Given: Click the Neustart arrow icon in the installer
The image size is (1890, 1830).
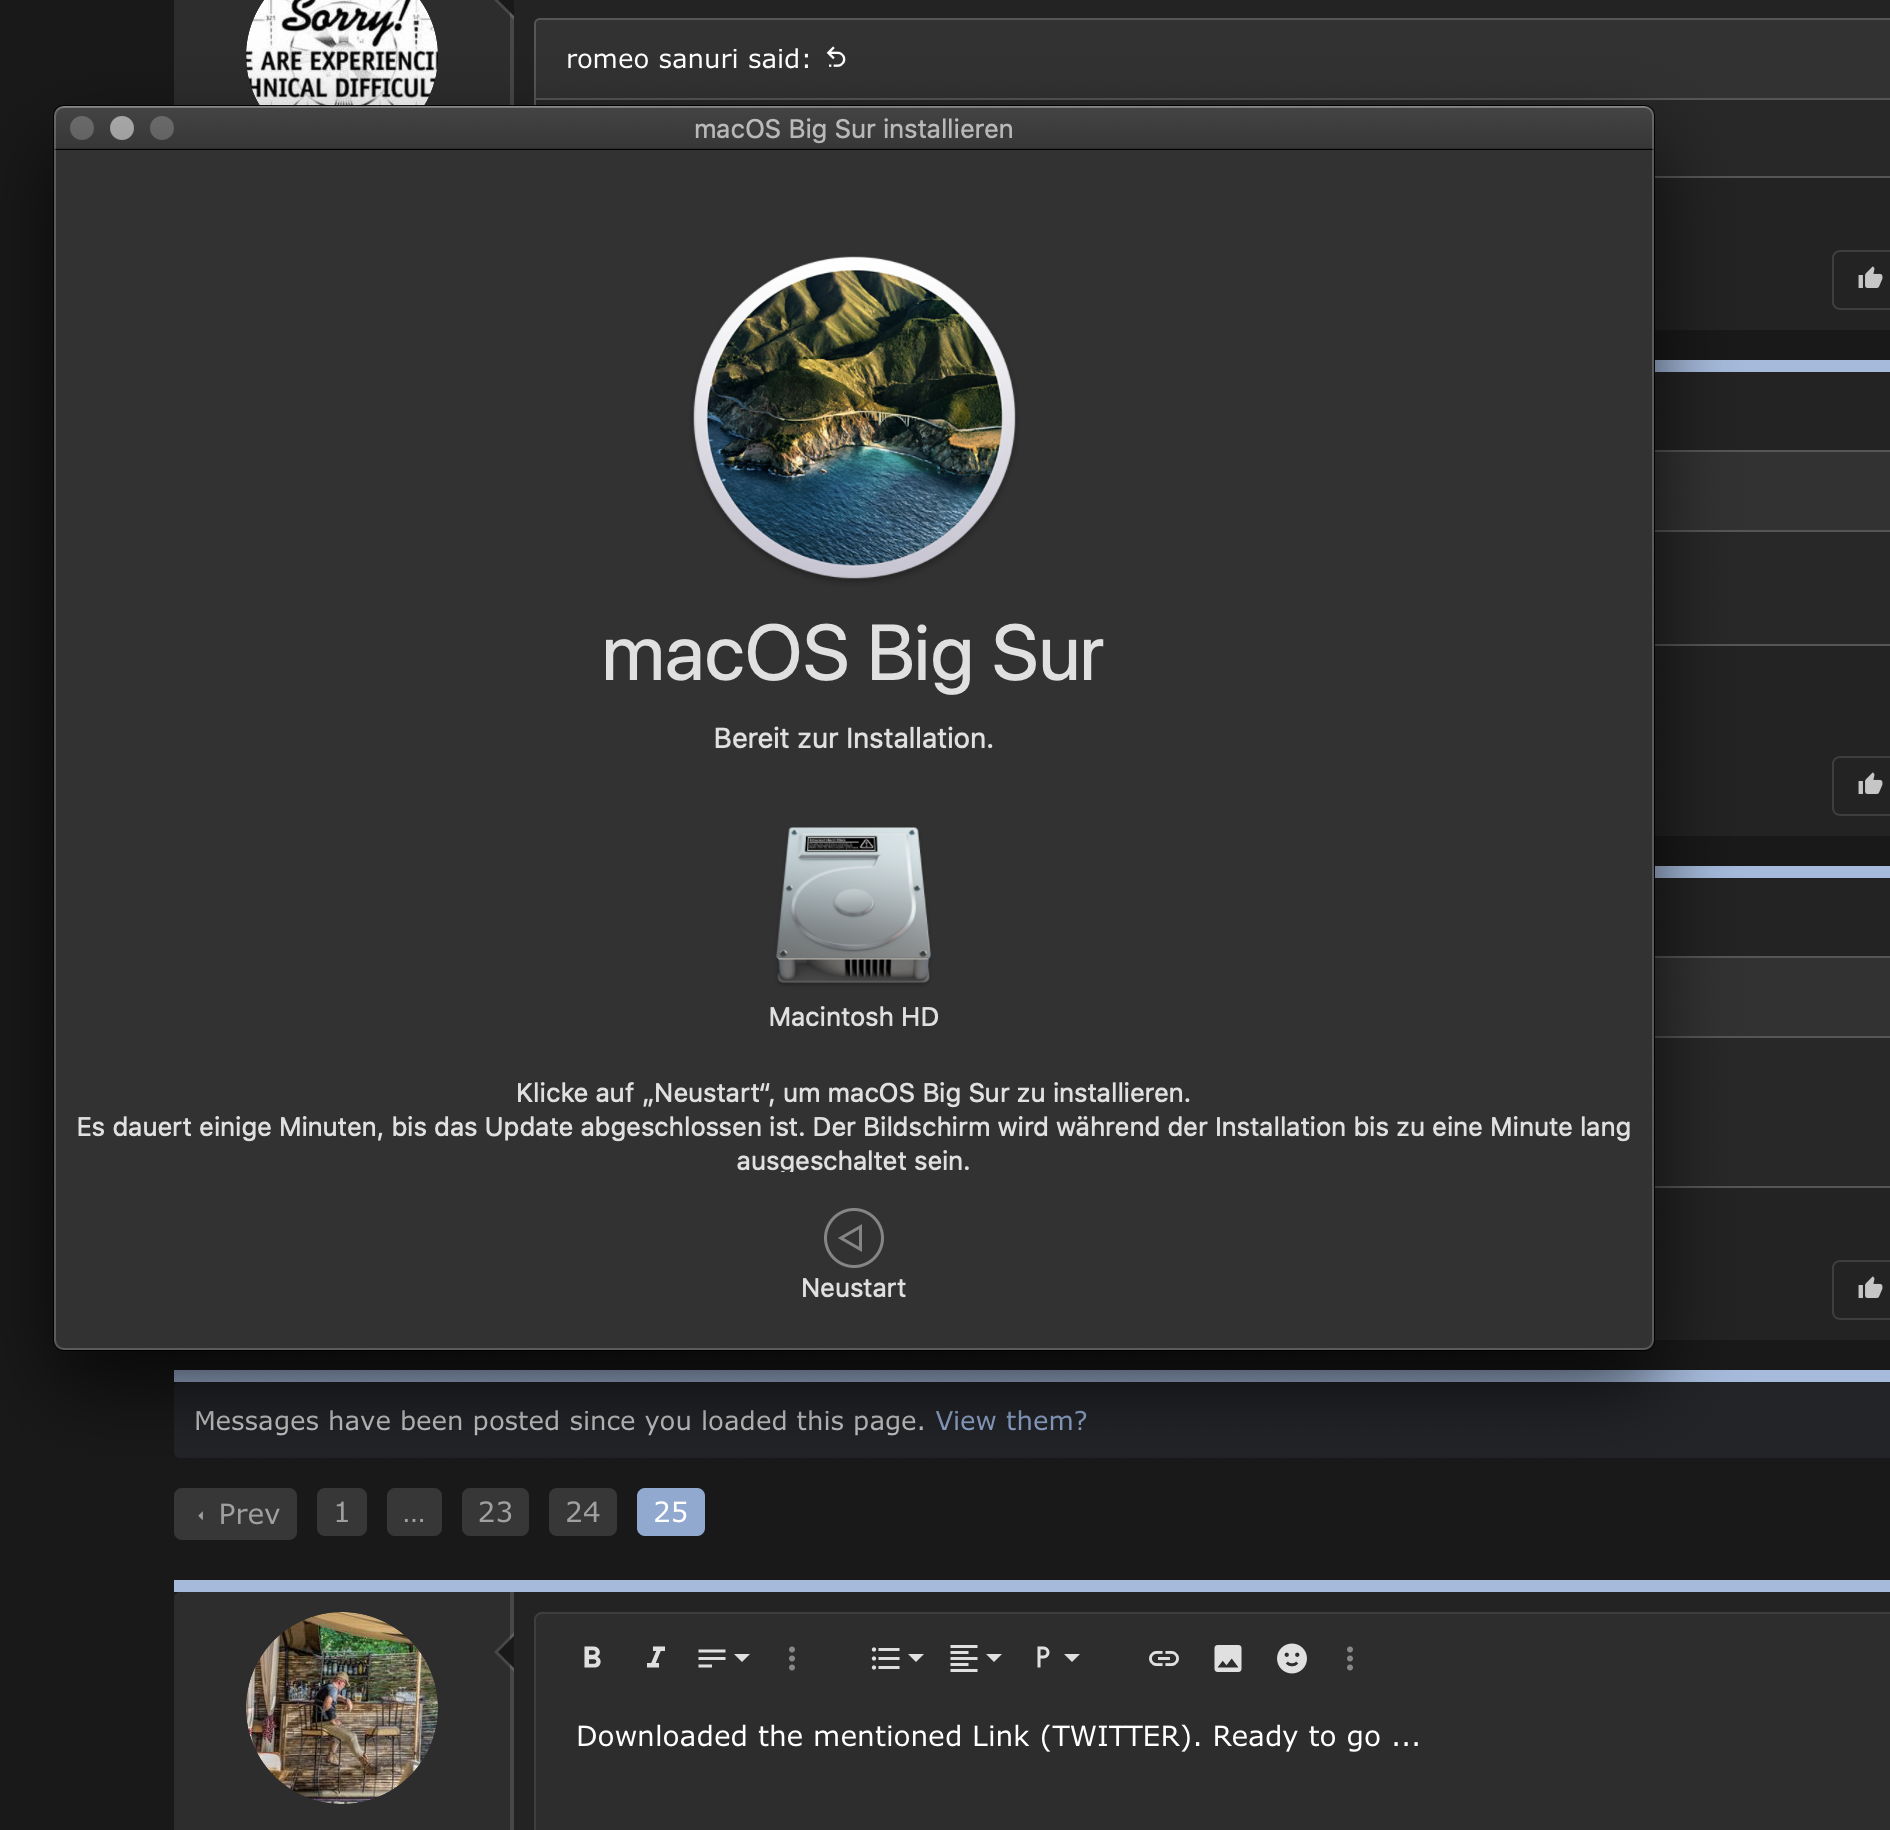Looking at the screenshot, I should point(853,1238).
